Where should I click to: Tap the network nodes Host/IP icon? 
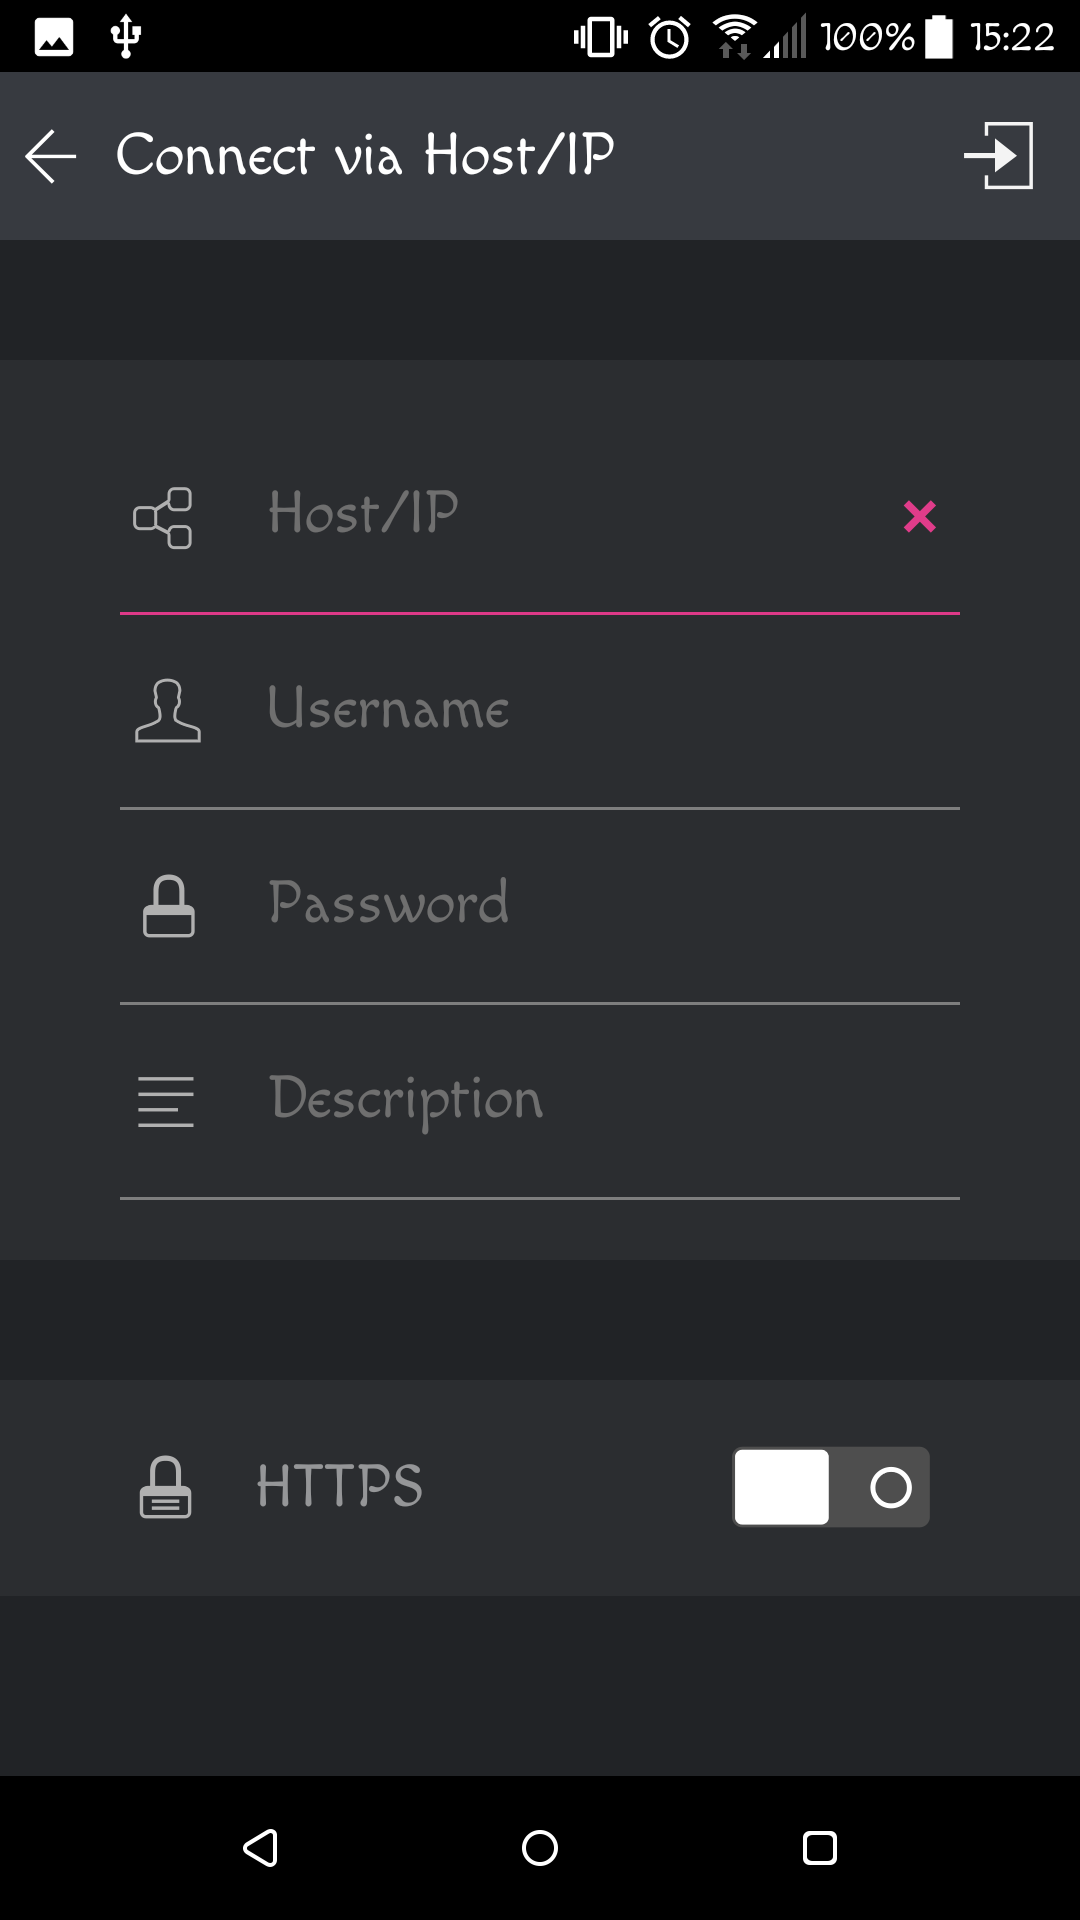tap(163, 518)
